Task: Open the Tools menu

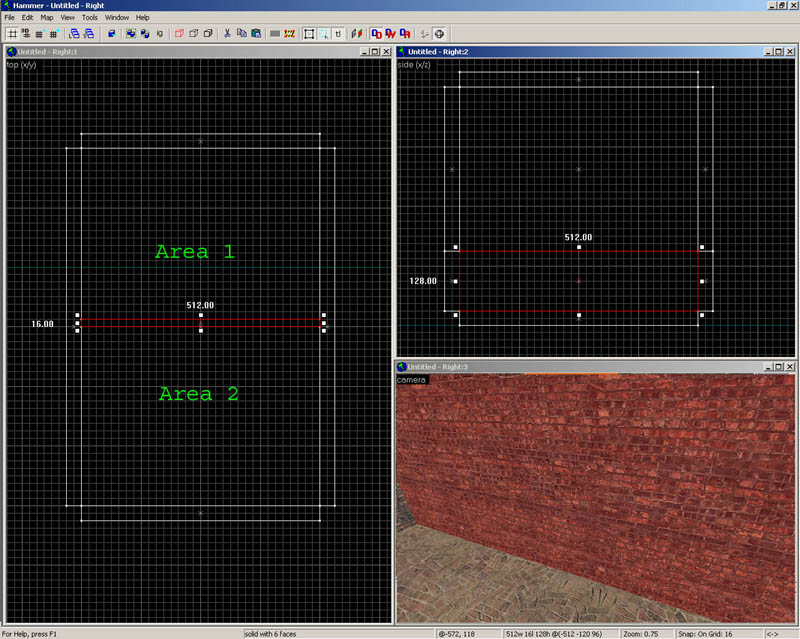Action: [x=90, y=18]
